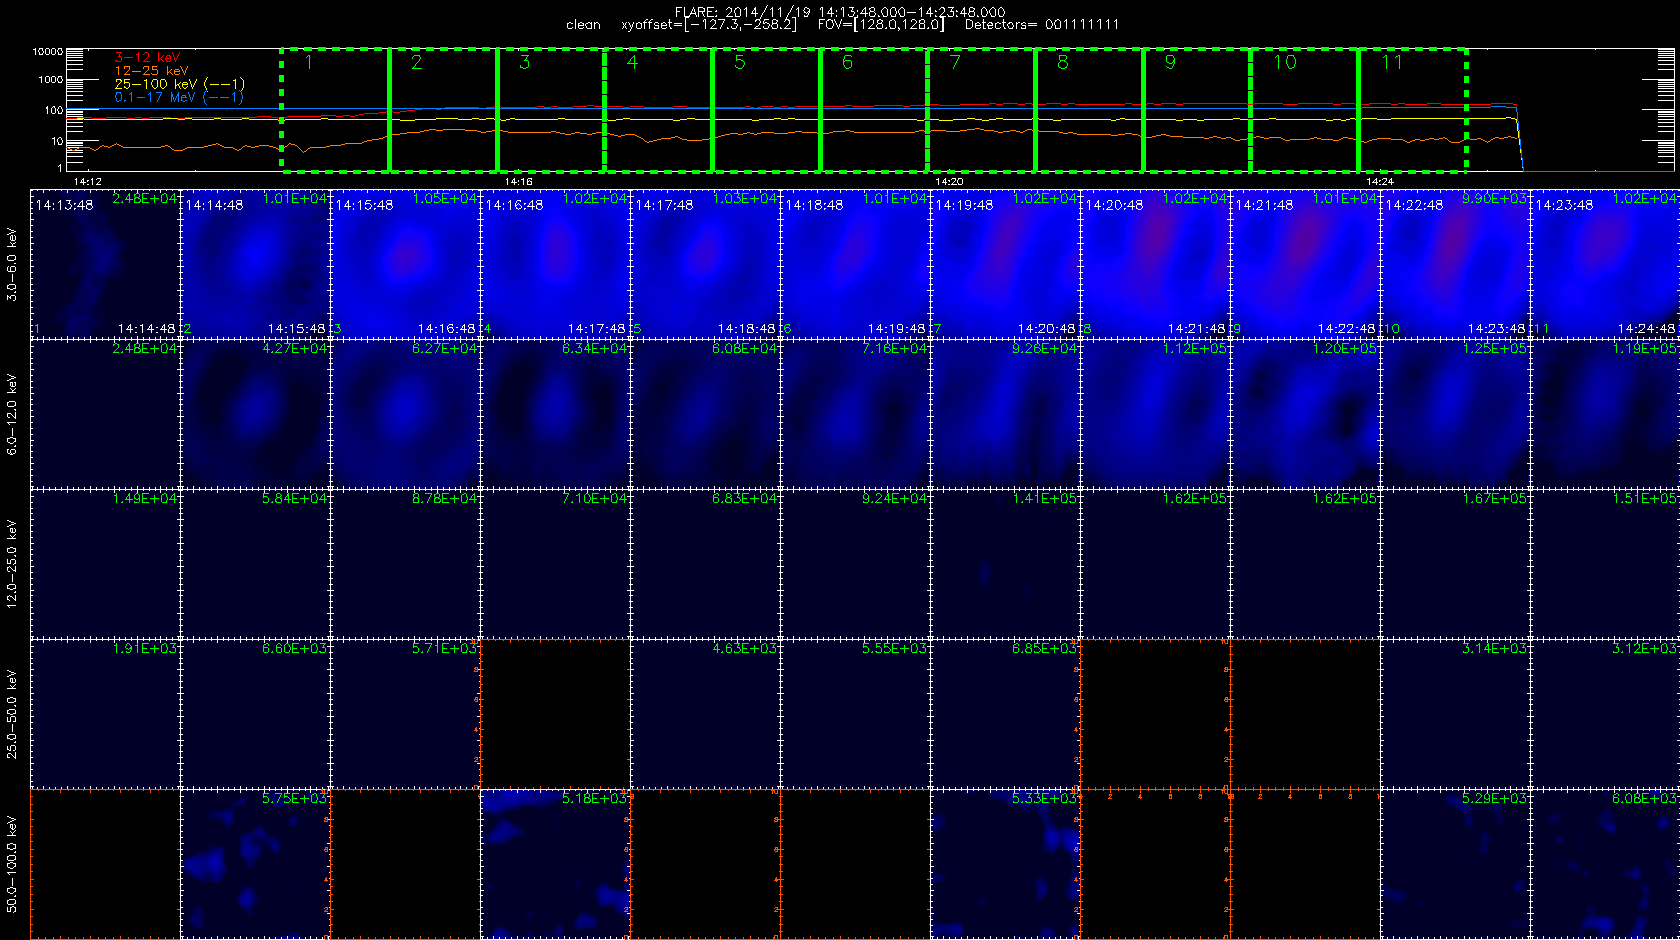The width and height of the screenshot is (1680, 940).
Task: Click the 4.27E+04 counts label
Action: pos(294,349)
